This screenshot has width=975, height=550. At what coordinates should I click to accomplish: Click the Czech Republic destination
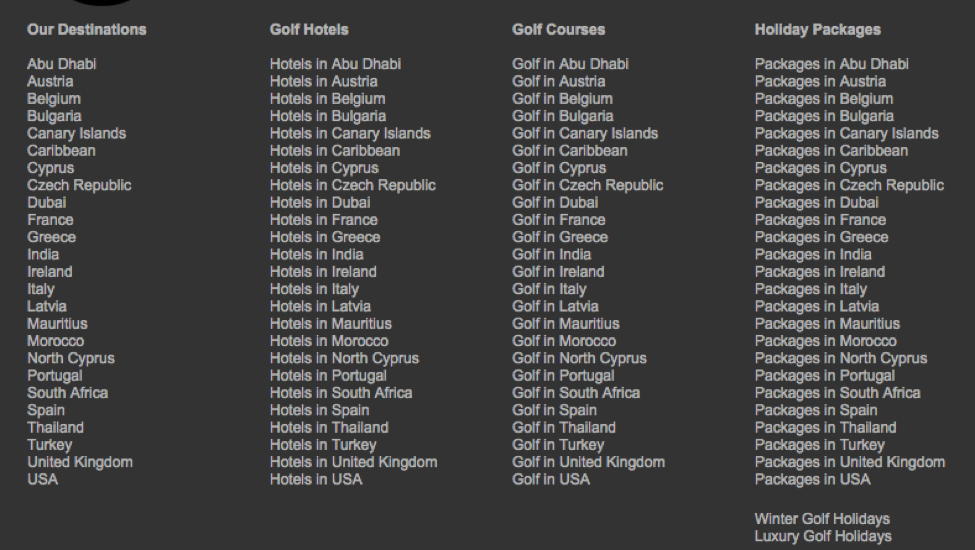click(x=79, y=185)
